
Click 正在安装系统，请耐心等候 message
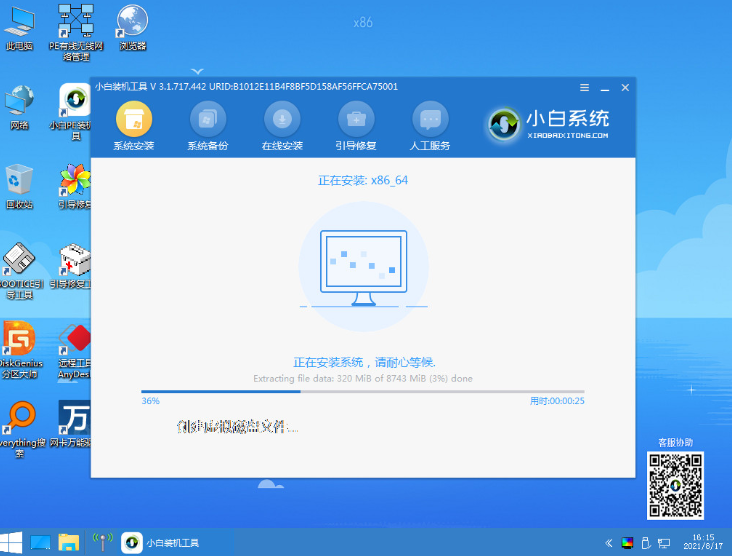click(x=364, y=362)
